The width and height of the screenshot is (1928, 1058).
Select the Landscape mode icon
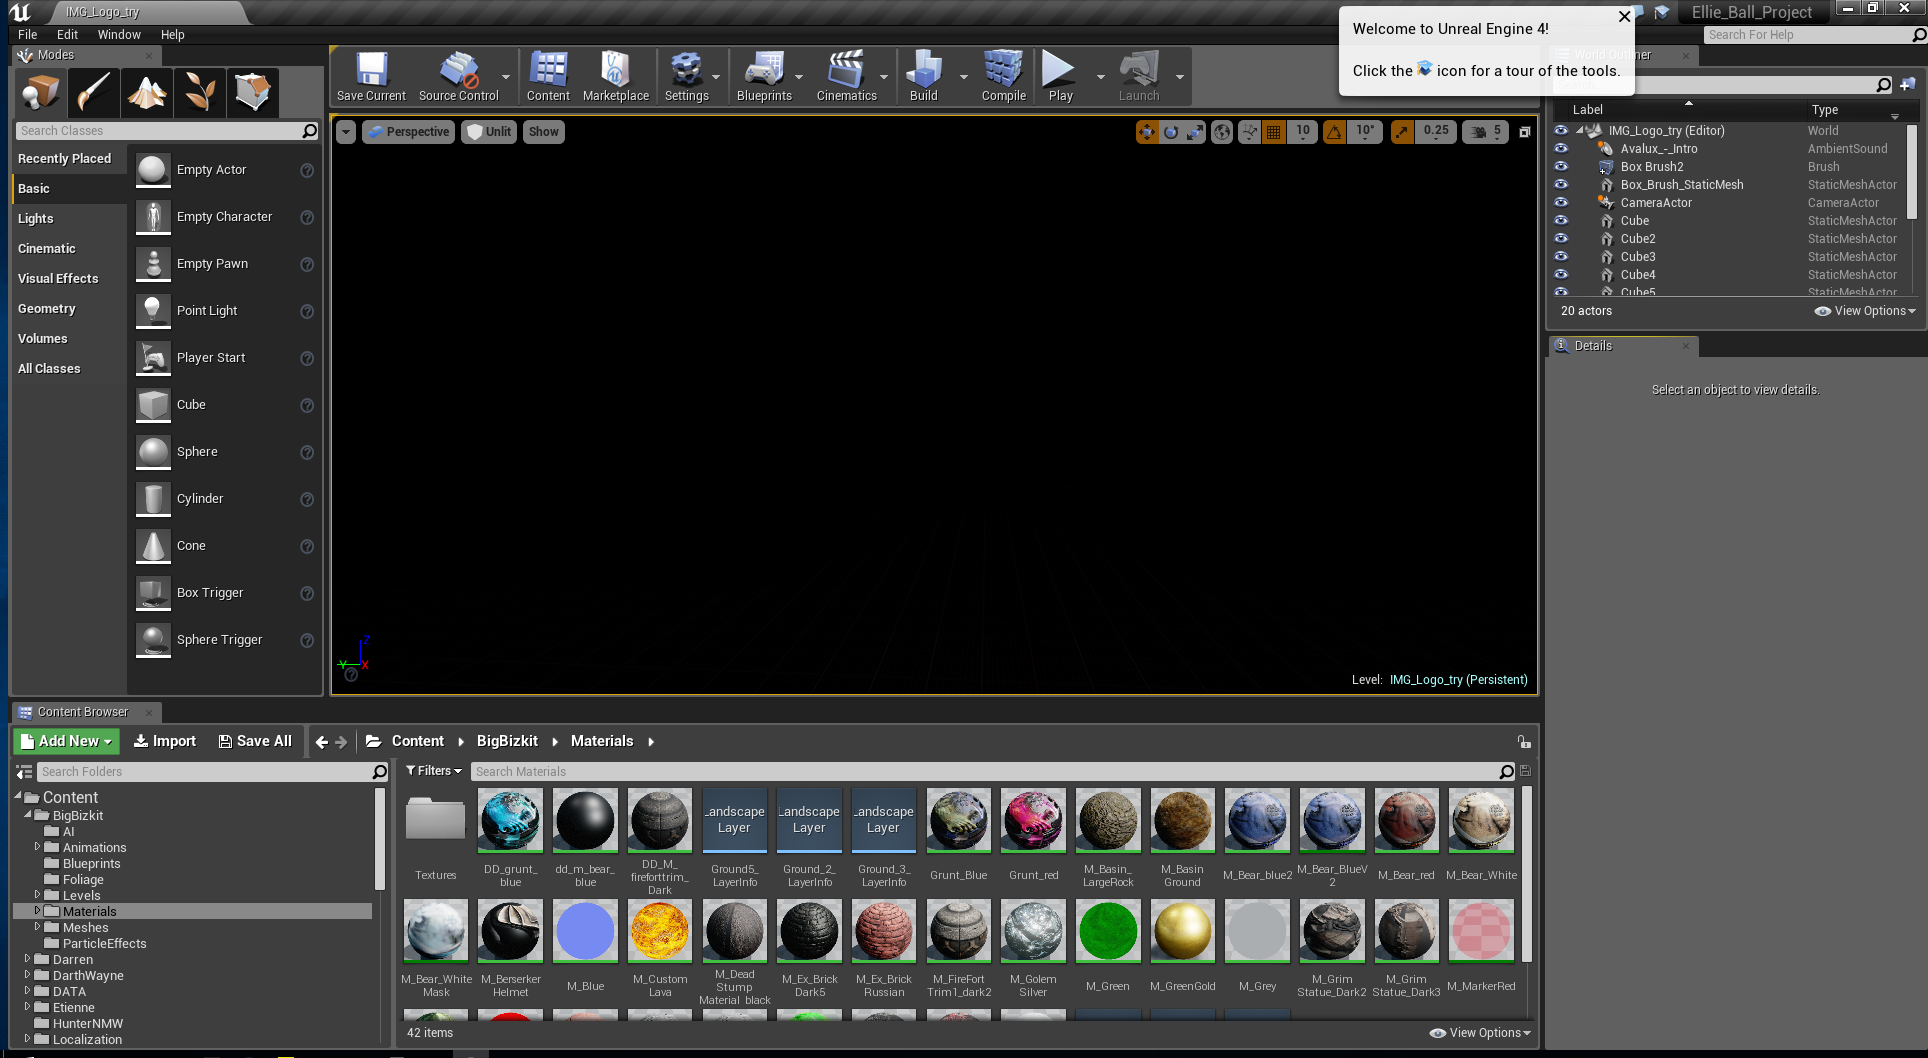(147, 93)
